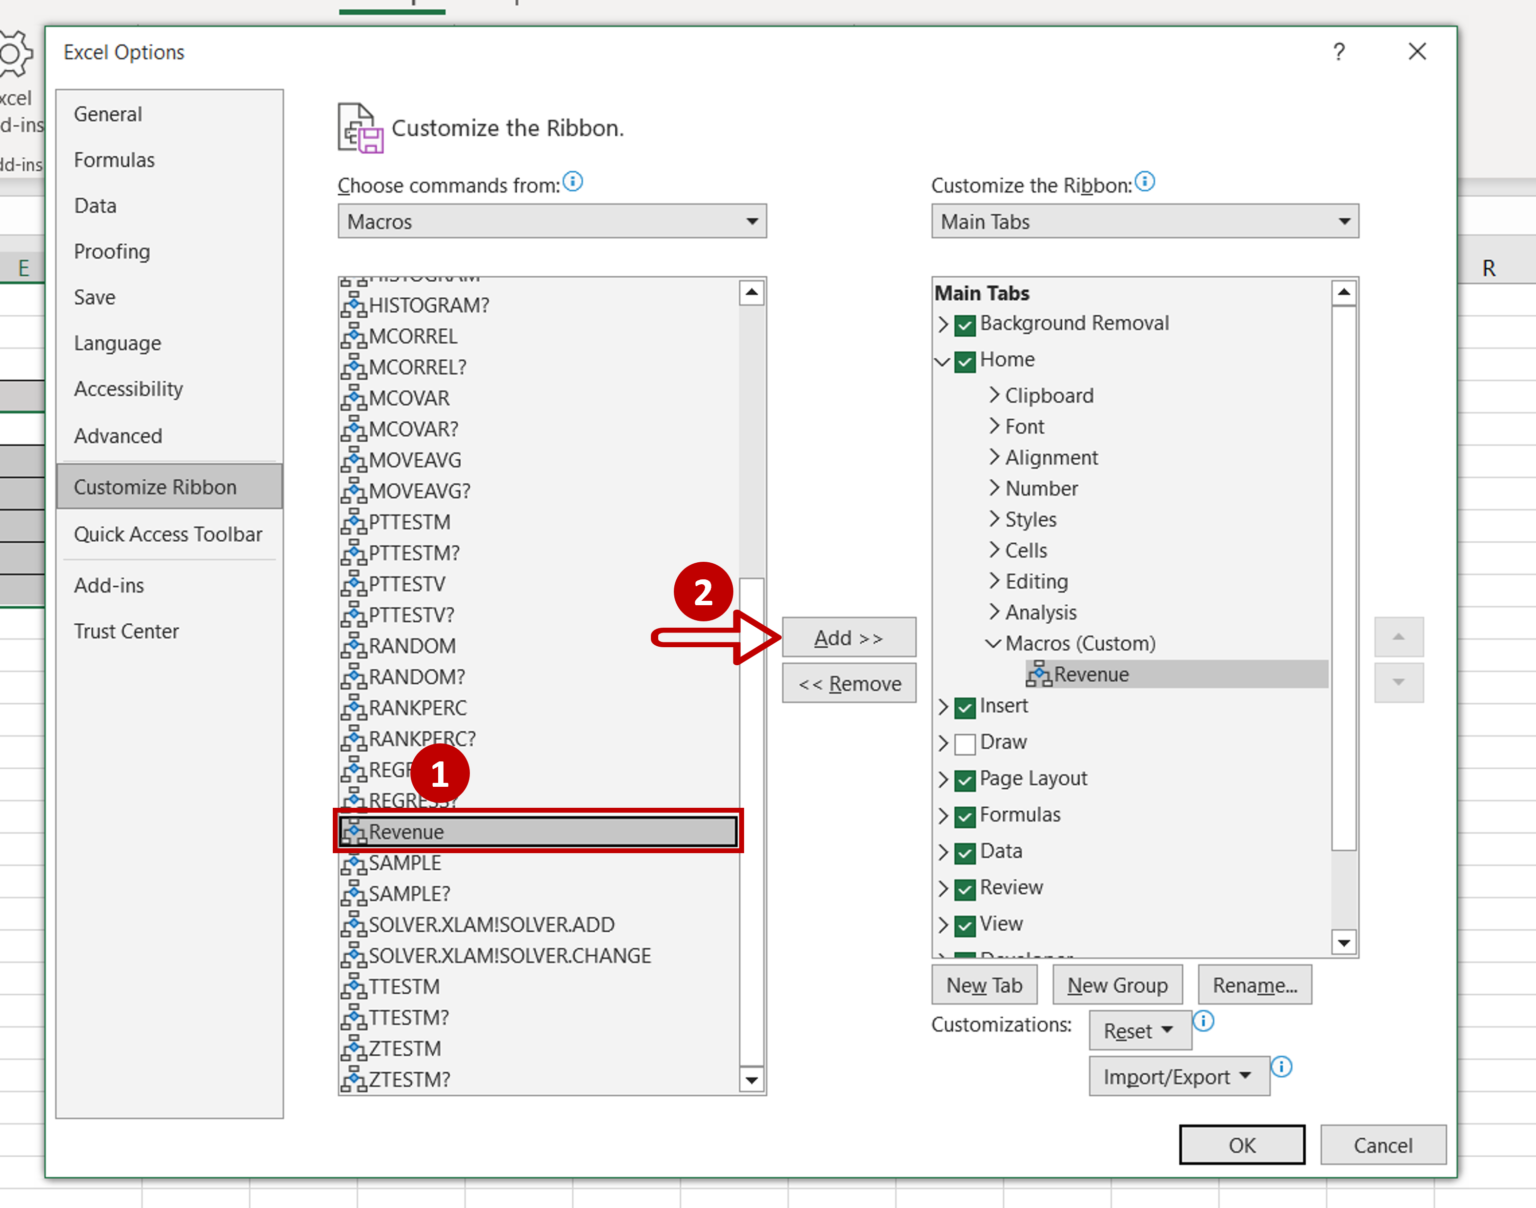Viewport: 1536px width, 1208px height.
Task: Disable the Review tab checkbox
Action: click(x=964, y=889)
